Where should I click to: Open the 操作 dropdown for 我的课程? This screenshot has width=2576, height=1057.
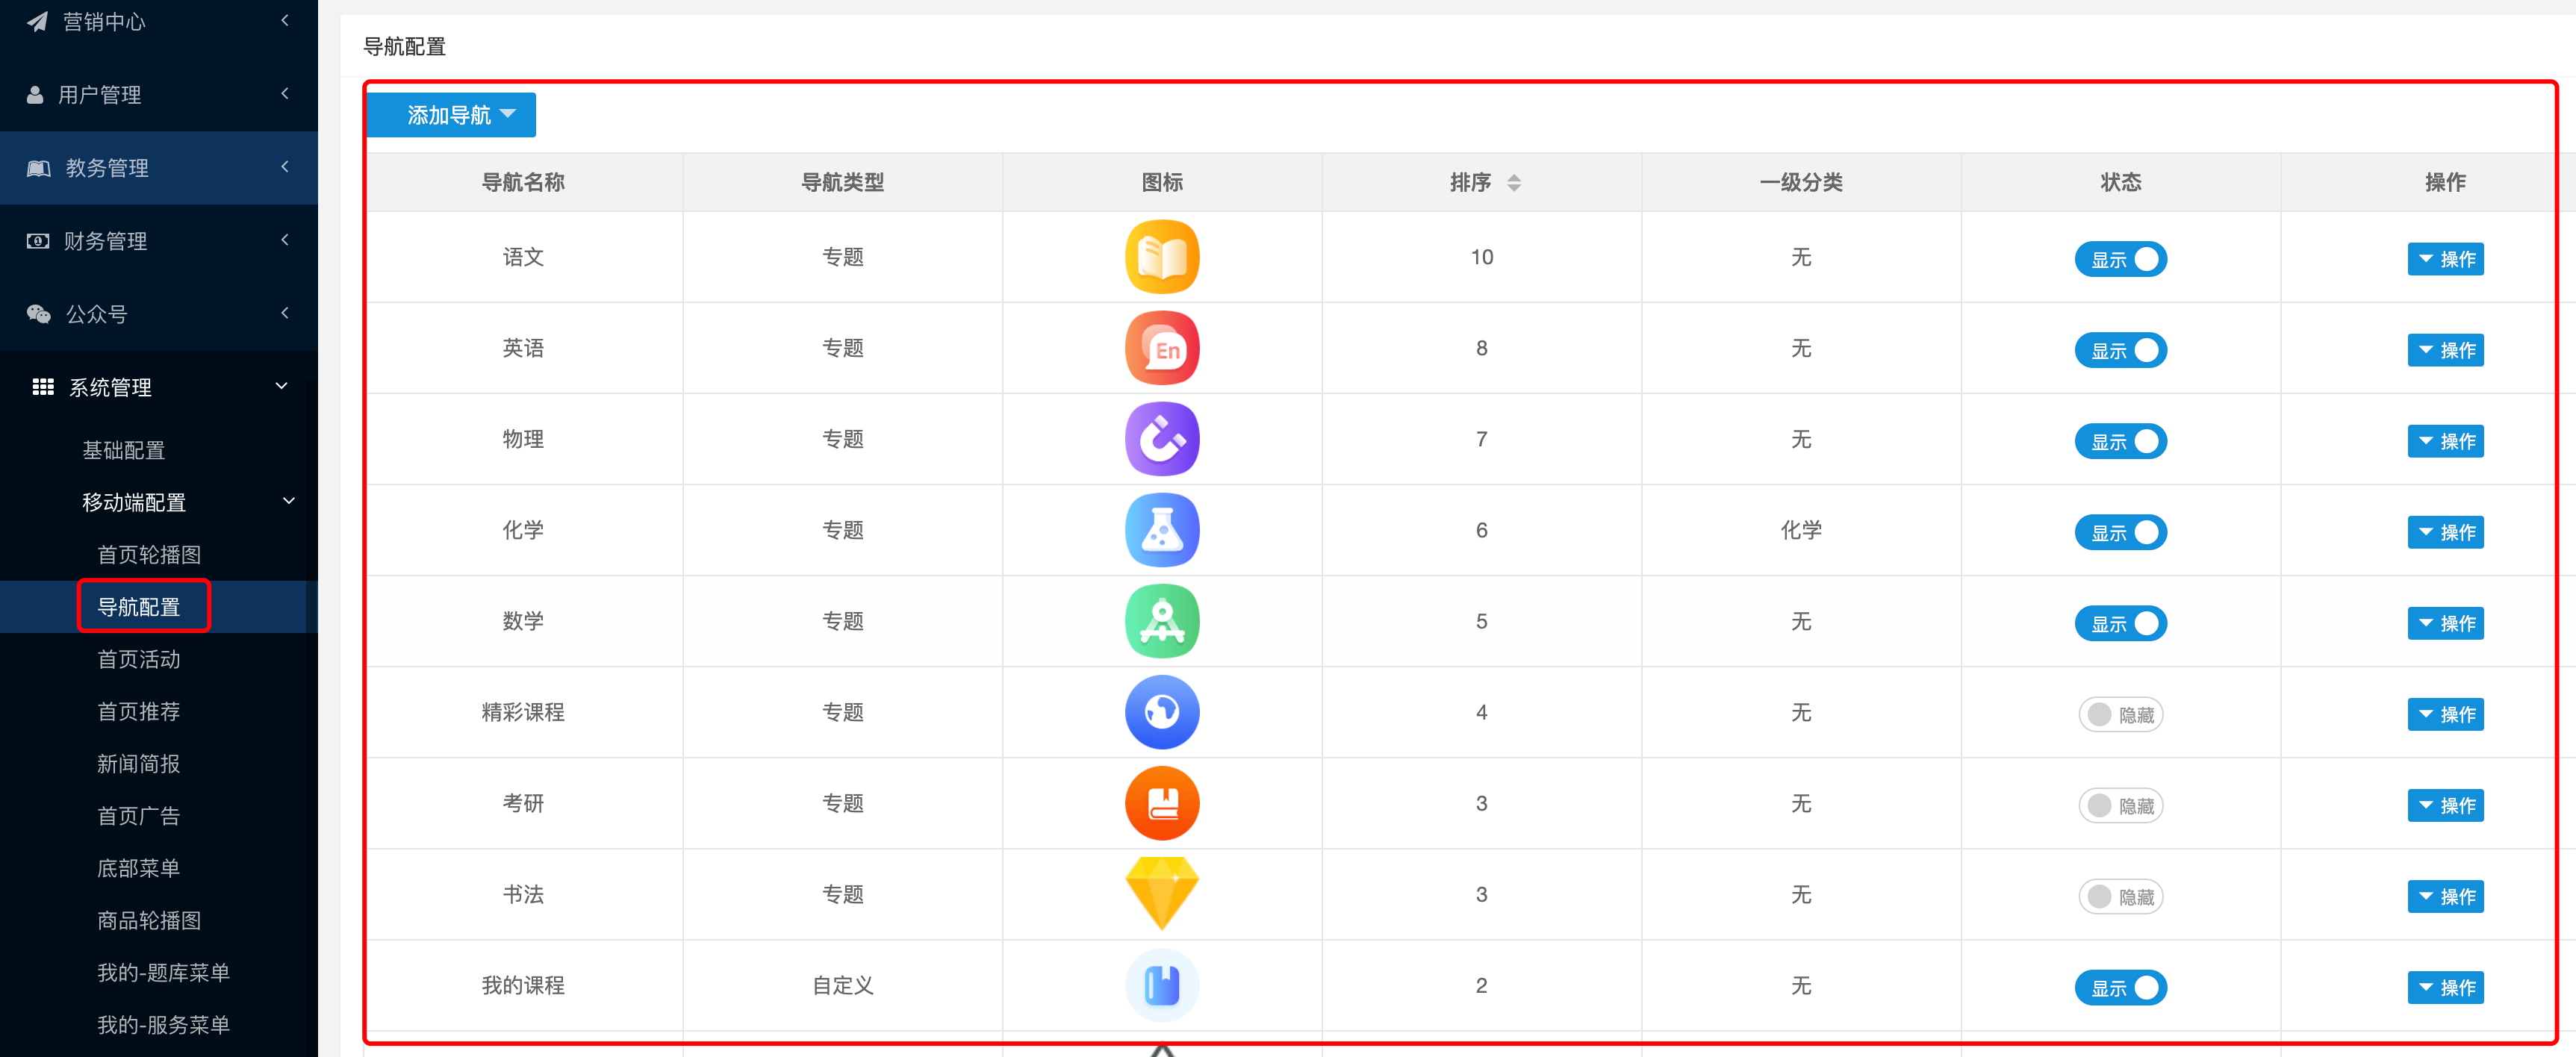coord(2445,987)
